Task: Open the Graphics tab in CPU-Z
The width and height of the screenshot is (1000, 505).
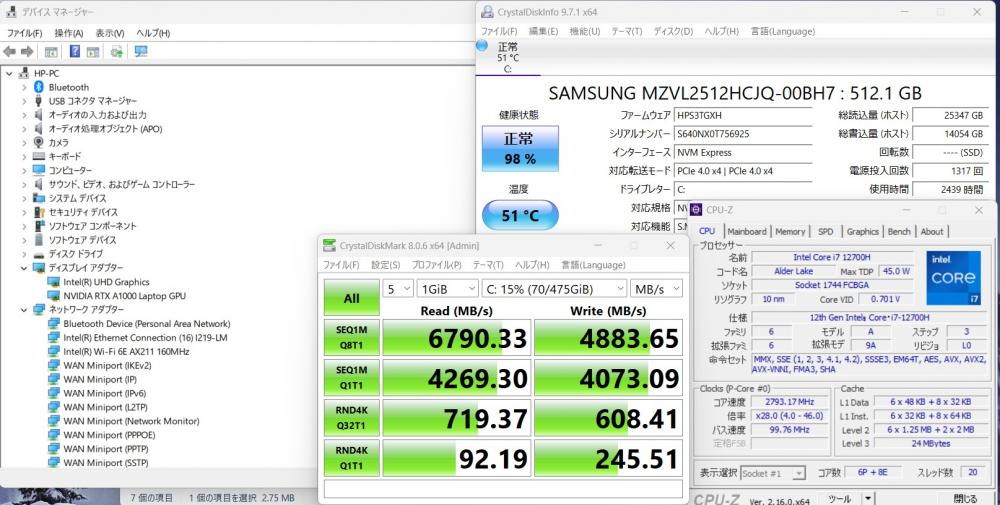Action: click(862, 232)
